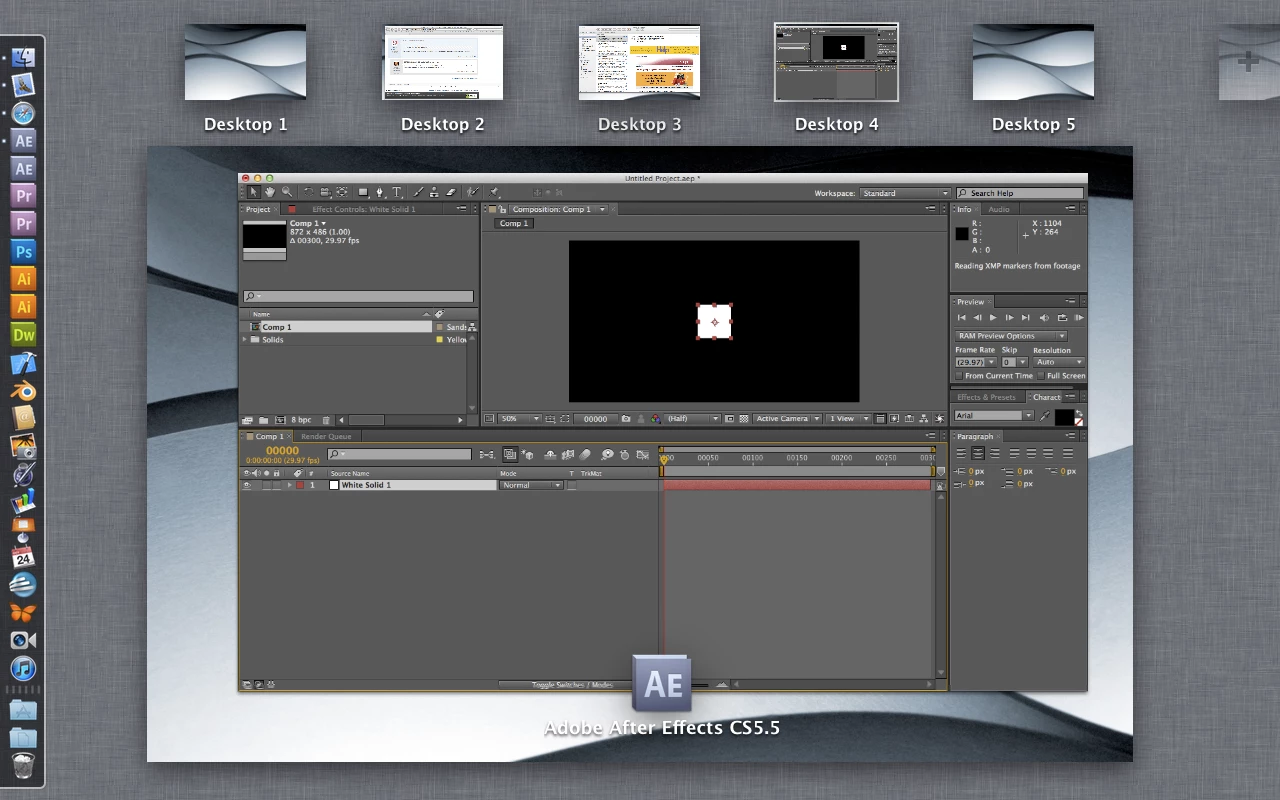This screenshot has height=800, width=1280.
Task: Open Dreamweaver from the dock
Action: (x=23, y=335)
